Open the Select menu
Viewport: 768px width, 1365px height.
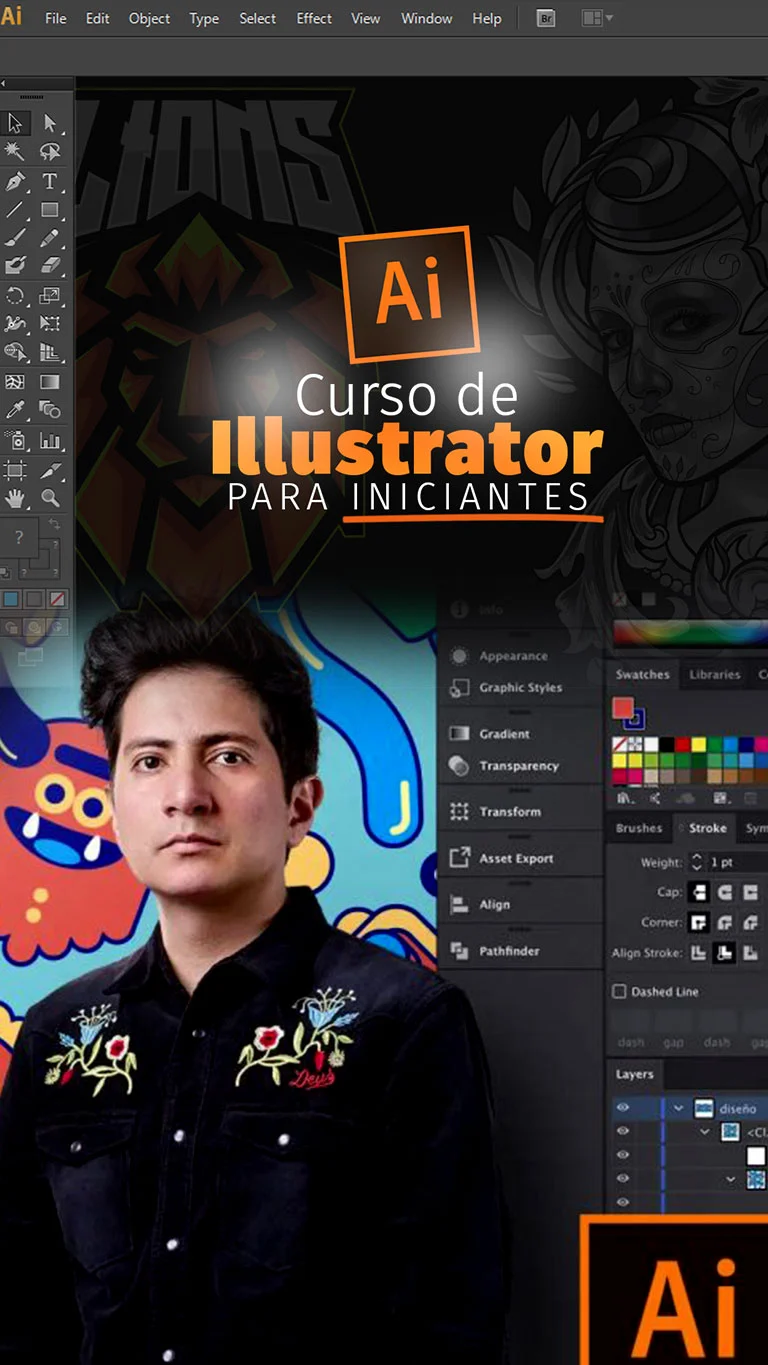(x=258, y=19)
